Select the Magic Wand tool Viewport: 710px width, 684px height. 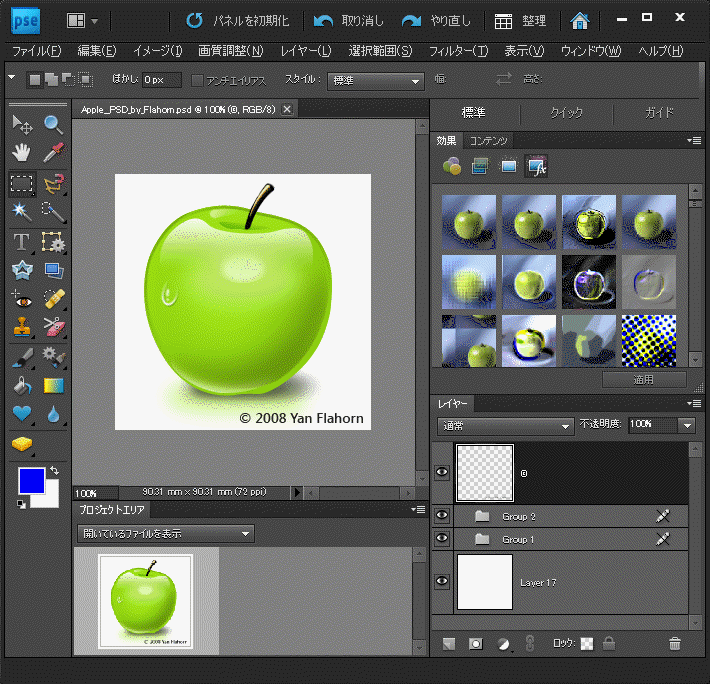[21, 212]
